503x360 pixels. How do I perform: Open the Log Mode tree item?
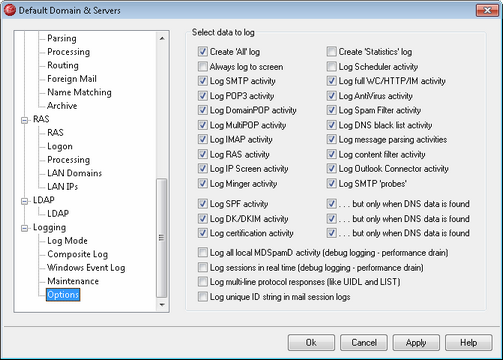[67, 241]
